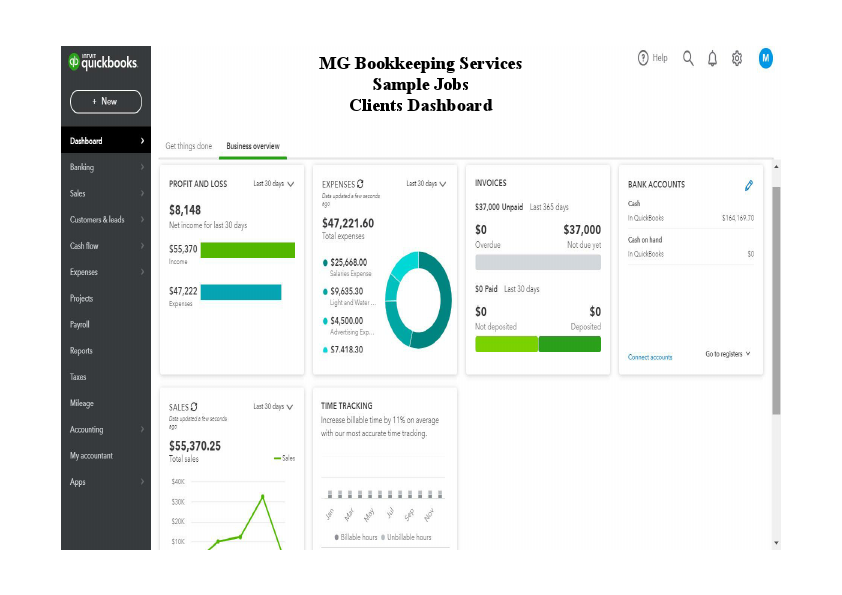This screenshot has height=595, width=842.
Task: Refresh the Expenses card data
Action: click(x=360, y=184)
